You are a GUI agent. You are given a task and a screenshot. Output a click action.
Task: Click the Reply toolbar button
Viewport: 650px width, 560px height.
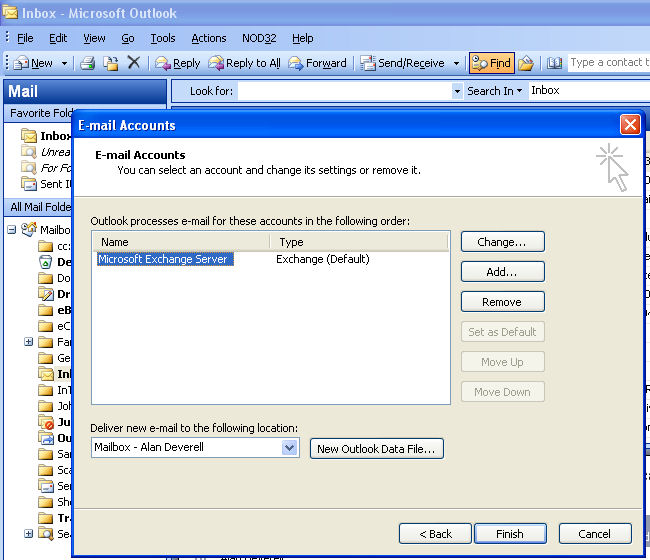(x=177, y=63)
